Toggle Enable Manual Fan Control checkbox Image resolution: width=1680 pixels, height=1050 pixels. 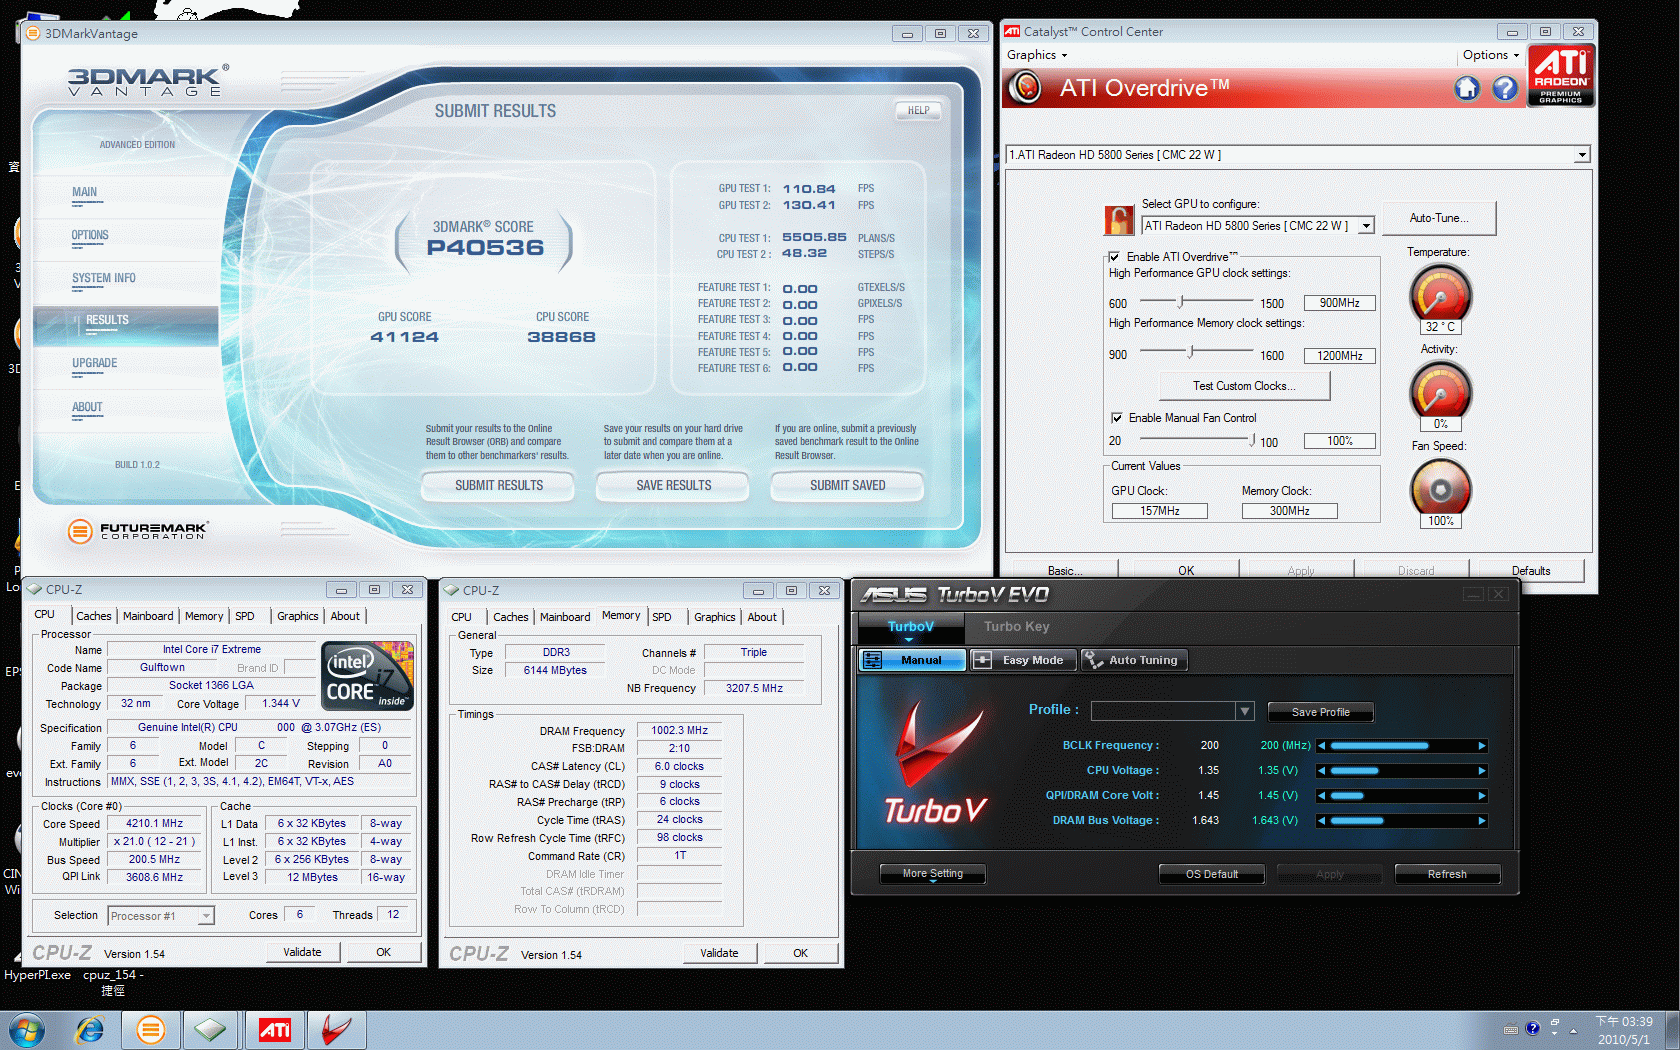(1116, 418)
